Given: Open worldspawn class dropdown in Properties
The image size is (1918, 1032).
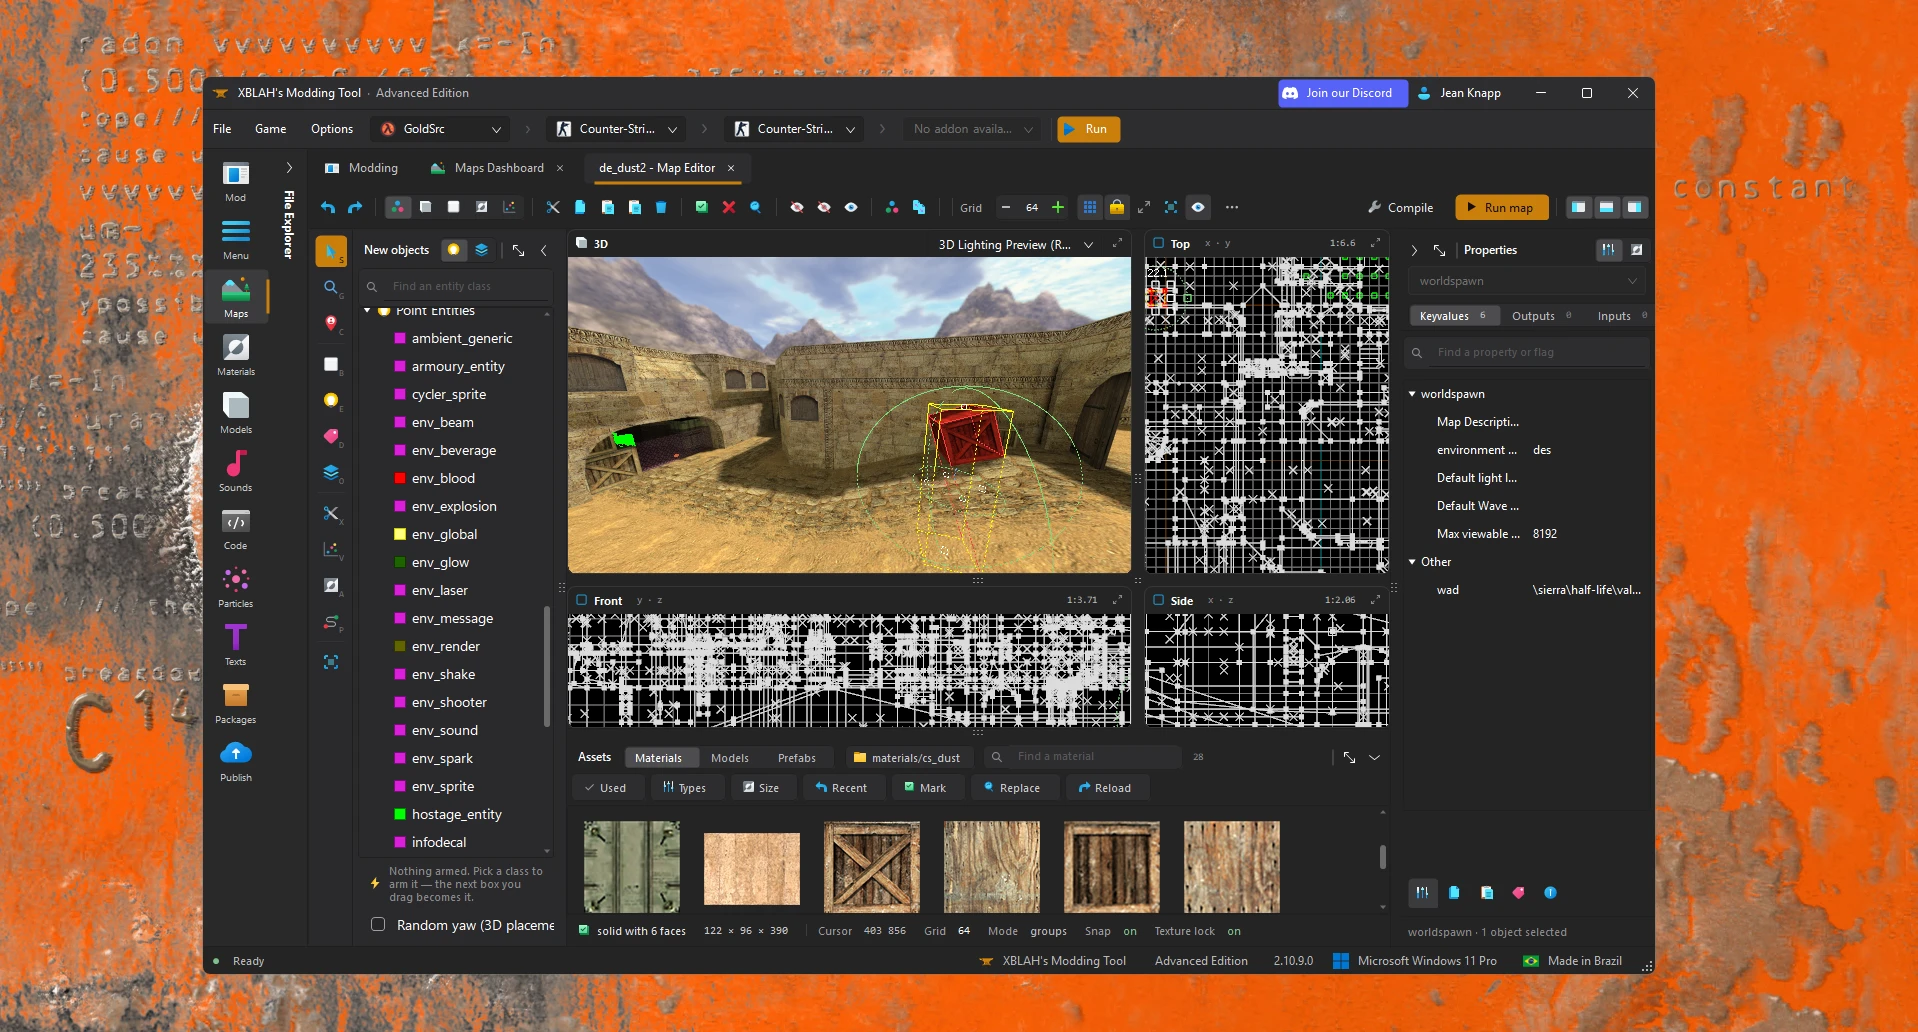Looking at the screenshot, I should 1526,281.
